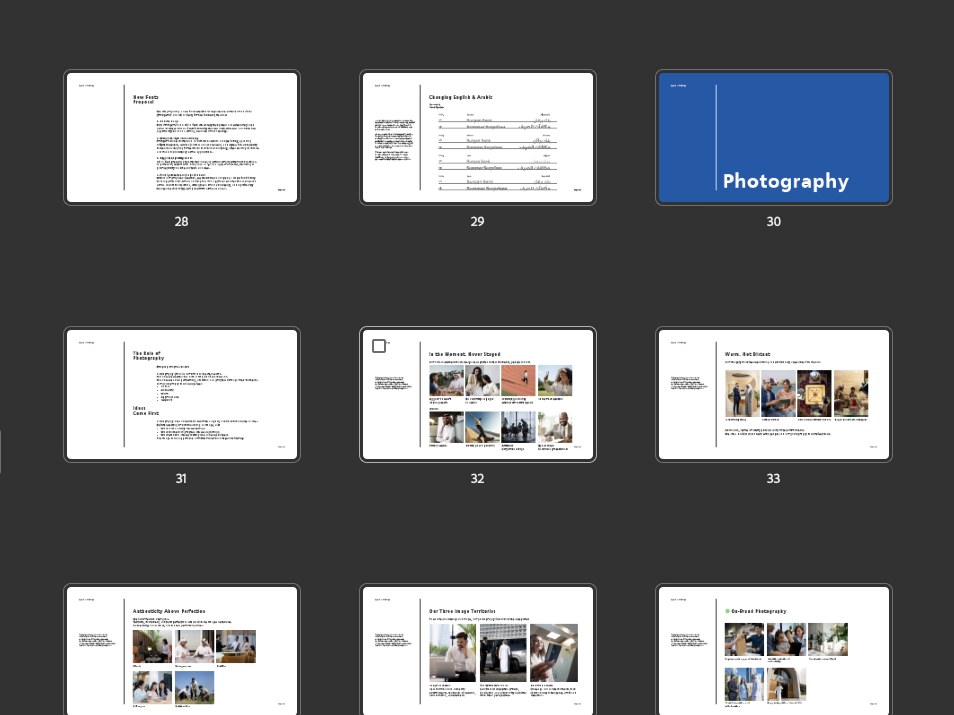Click the page number label 33
The height and width of the screenshot is (715, 954).
click(773, 479)
